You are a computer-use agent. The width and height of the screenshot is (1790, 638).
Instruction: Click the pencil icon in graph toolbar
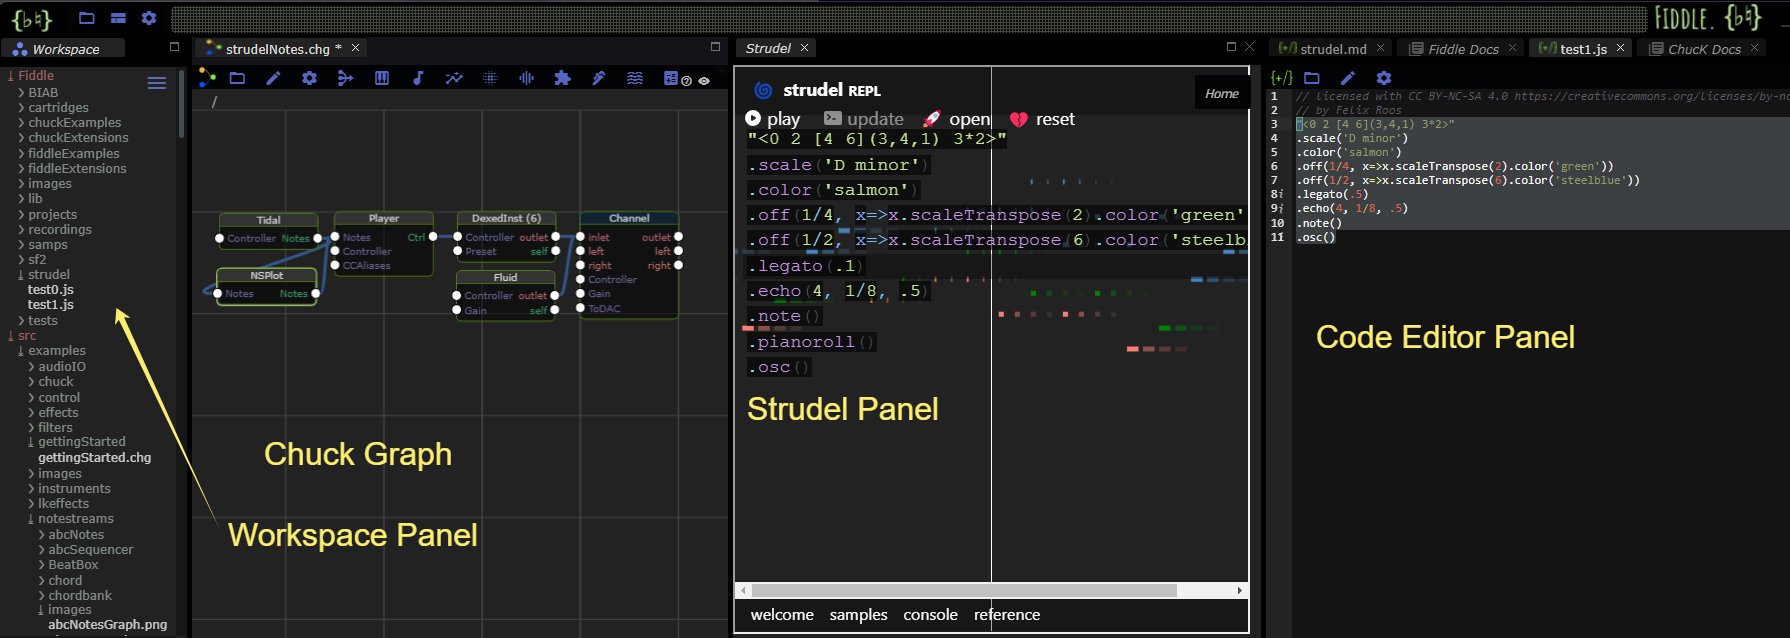coord(273,78)
